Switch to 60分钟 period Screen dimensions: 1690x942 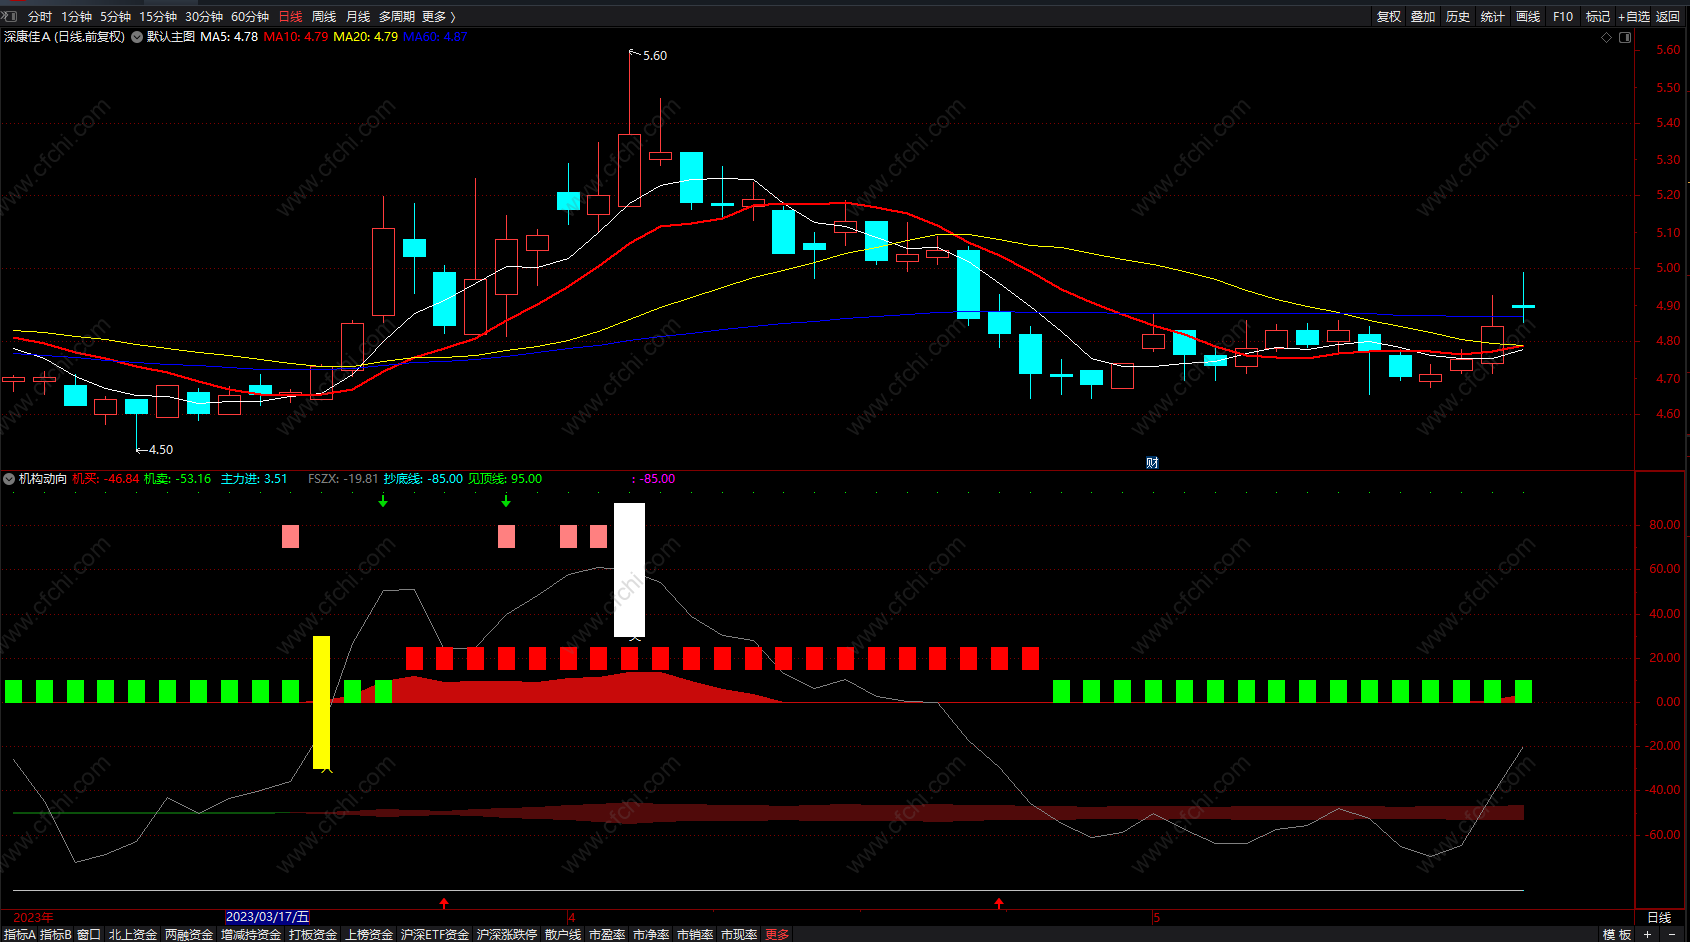coord(250,16)
